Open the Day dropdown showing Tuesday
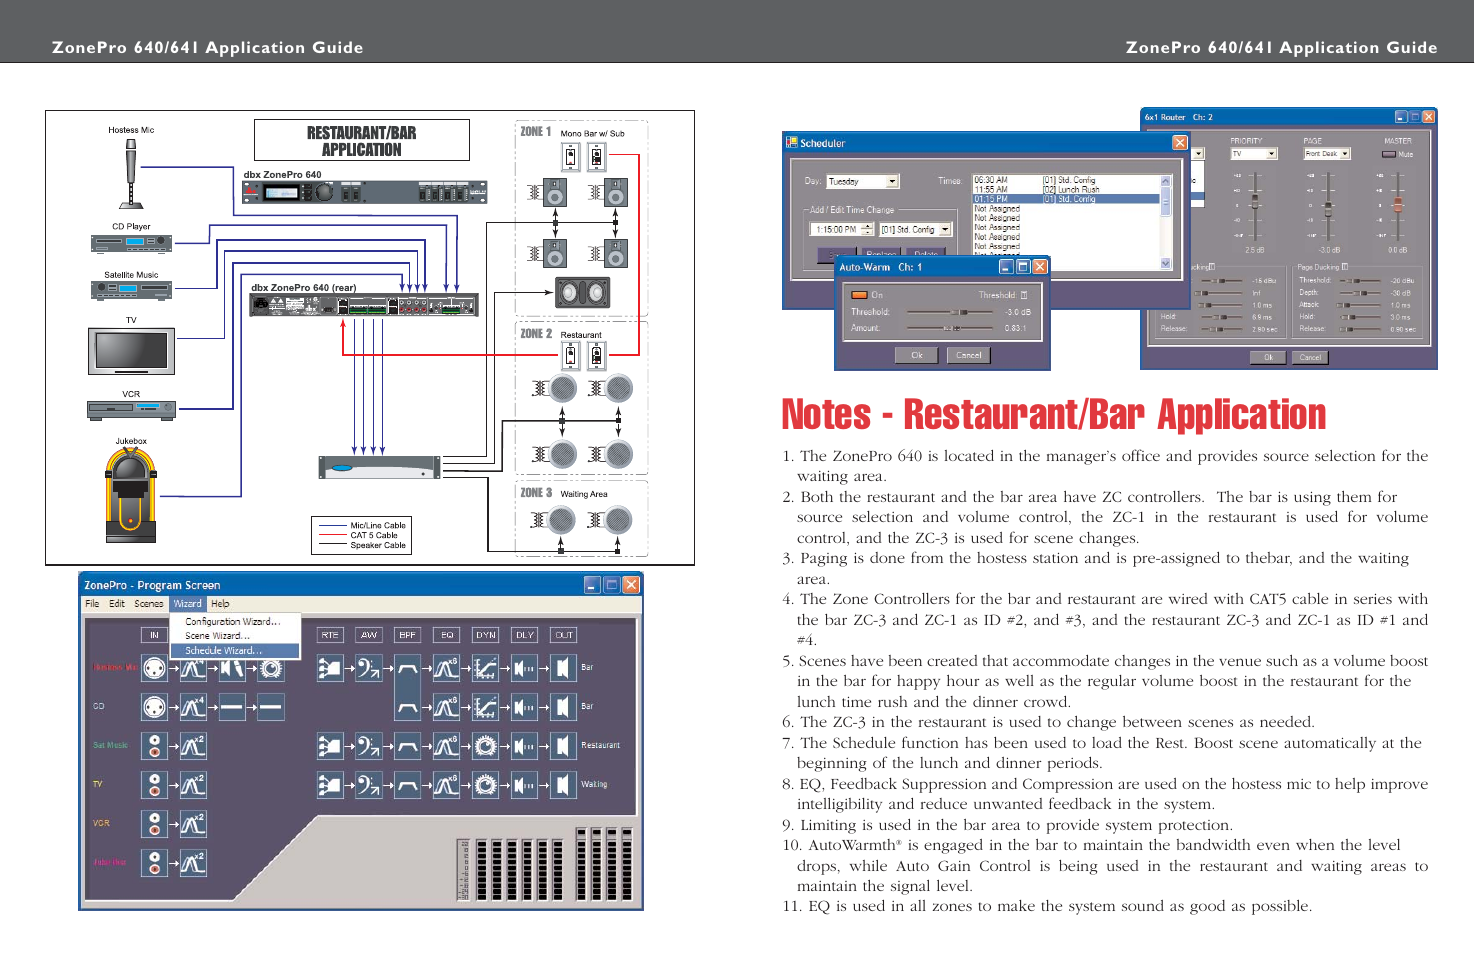 pyautogui.click(x=863, y=182)
